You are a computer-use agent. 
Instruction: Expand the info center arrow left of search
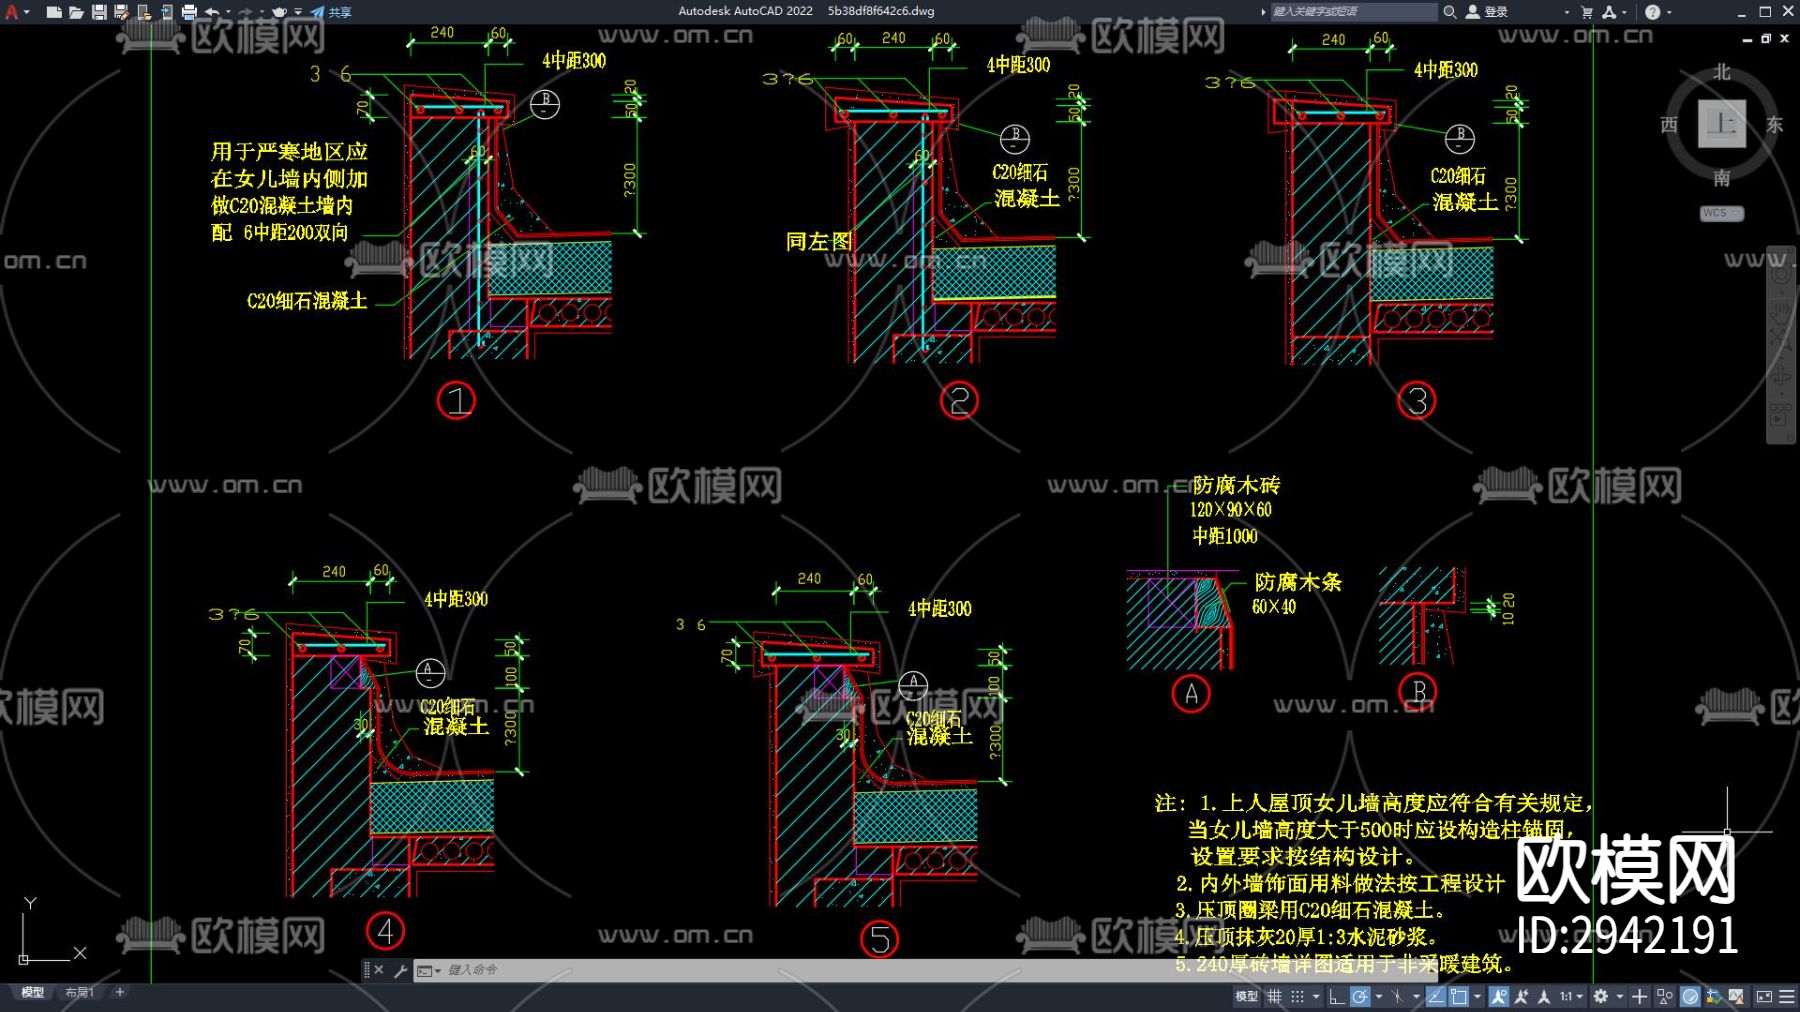pos(1263,12)
